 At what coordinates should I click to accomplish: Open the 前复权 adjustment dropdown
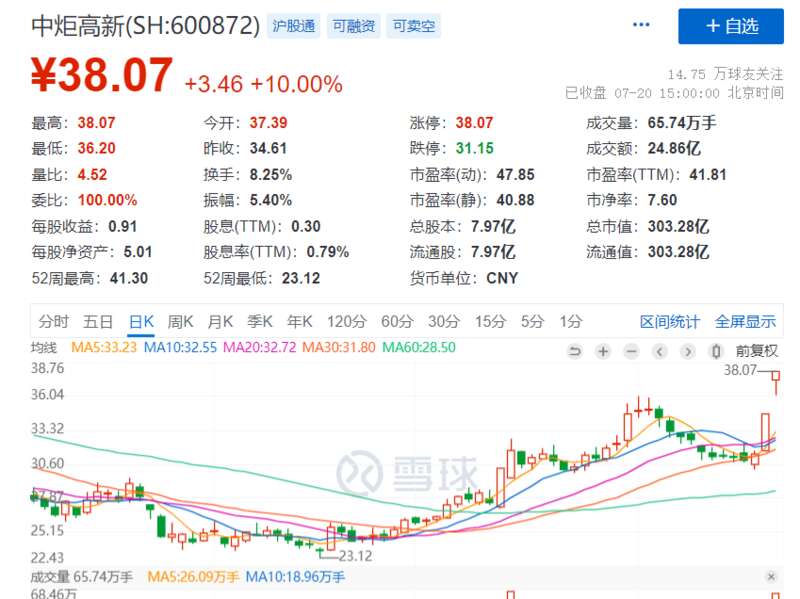tap(757, 351)
